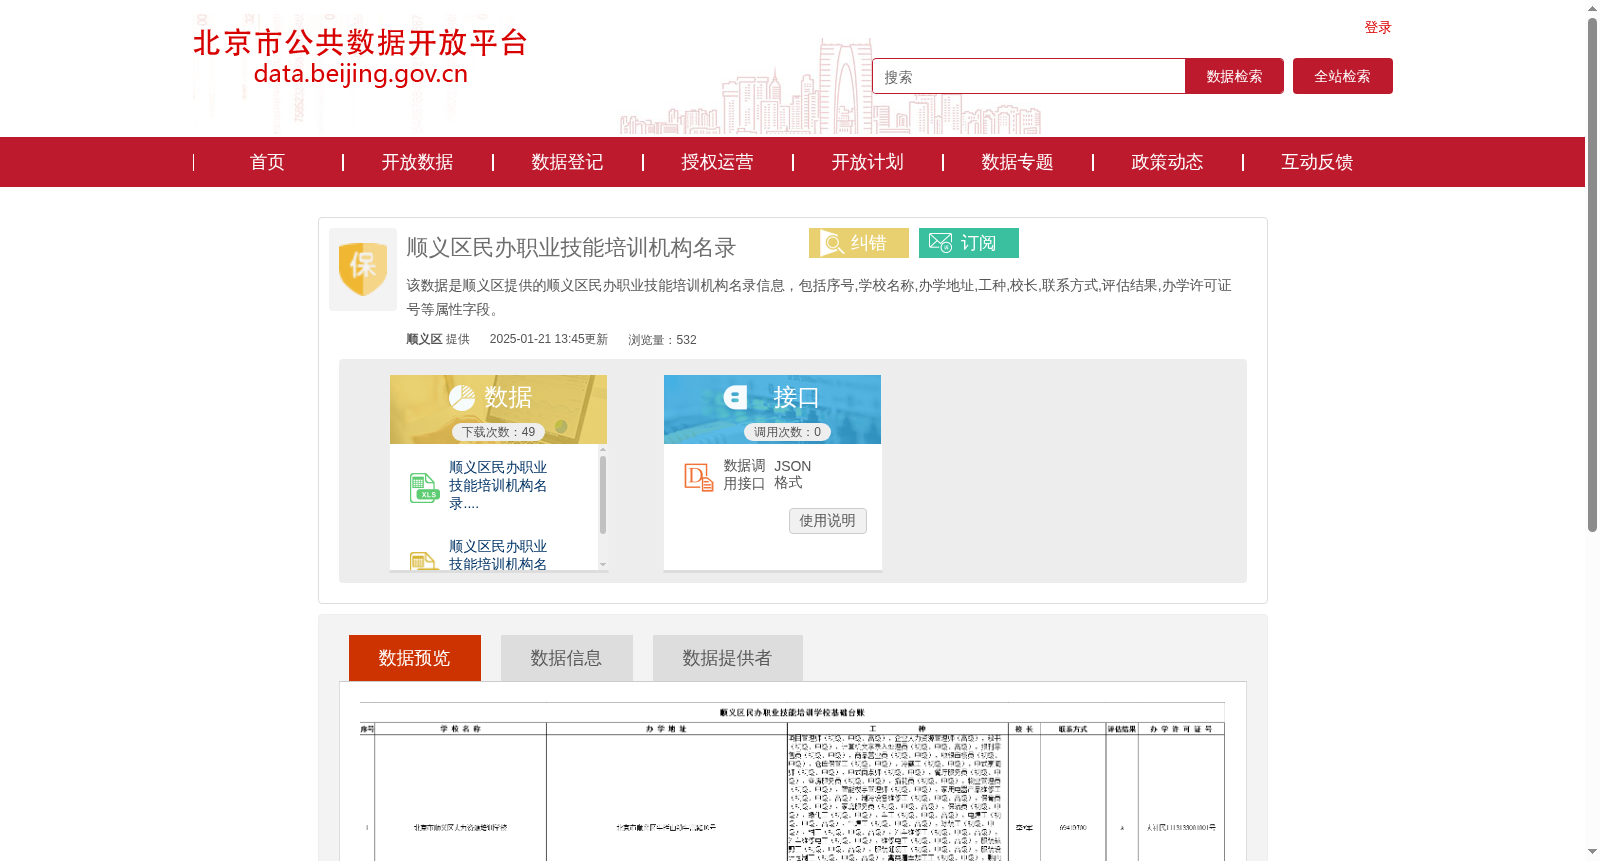Image resolution: width=1600 pixels, height=861 pixels.
Task: Click the pie chart data icon
Action: click(462, 398)
